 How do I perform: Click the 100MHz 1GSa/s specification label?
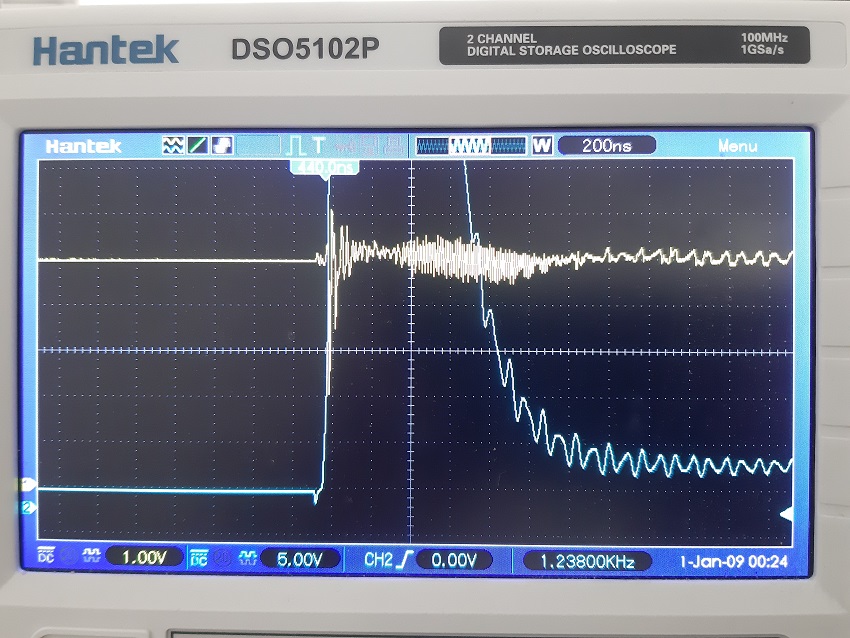[763, 44]
